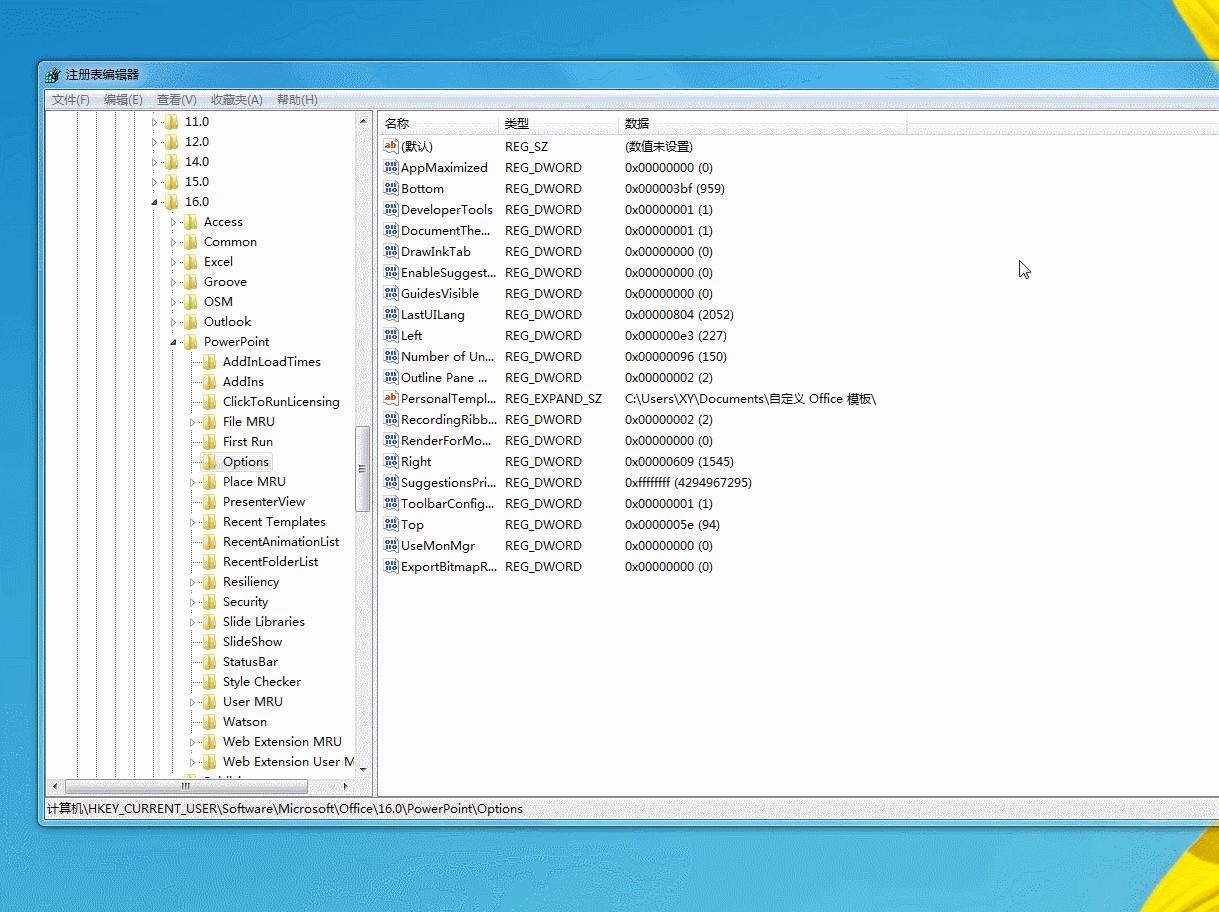Select the ClickToRunLicensing key
1219x912 pixels.
[x=281, y=402]
